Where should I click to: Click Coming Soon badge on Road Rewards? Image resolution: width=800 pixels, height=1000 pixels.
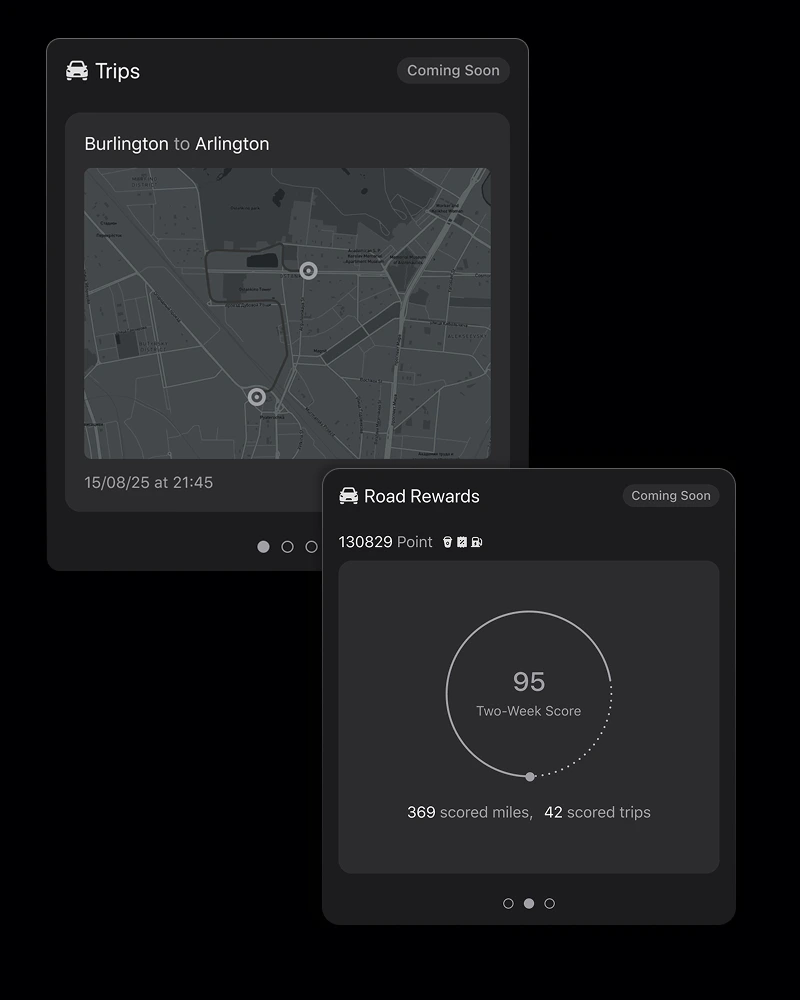pos(670,496)
